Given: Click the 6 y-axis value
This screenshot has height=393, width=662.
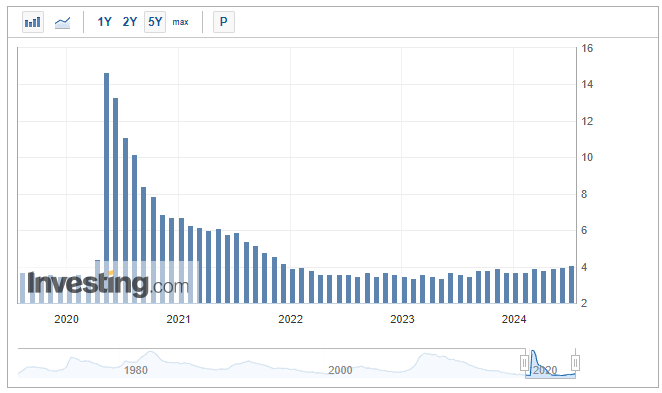Looking at the screenshot, I should pyautogui.click(x=584, y=230).
